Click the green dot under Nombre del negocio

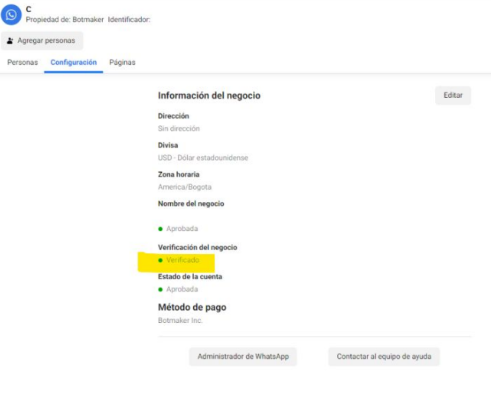(160, 229)
